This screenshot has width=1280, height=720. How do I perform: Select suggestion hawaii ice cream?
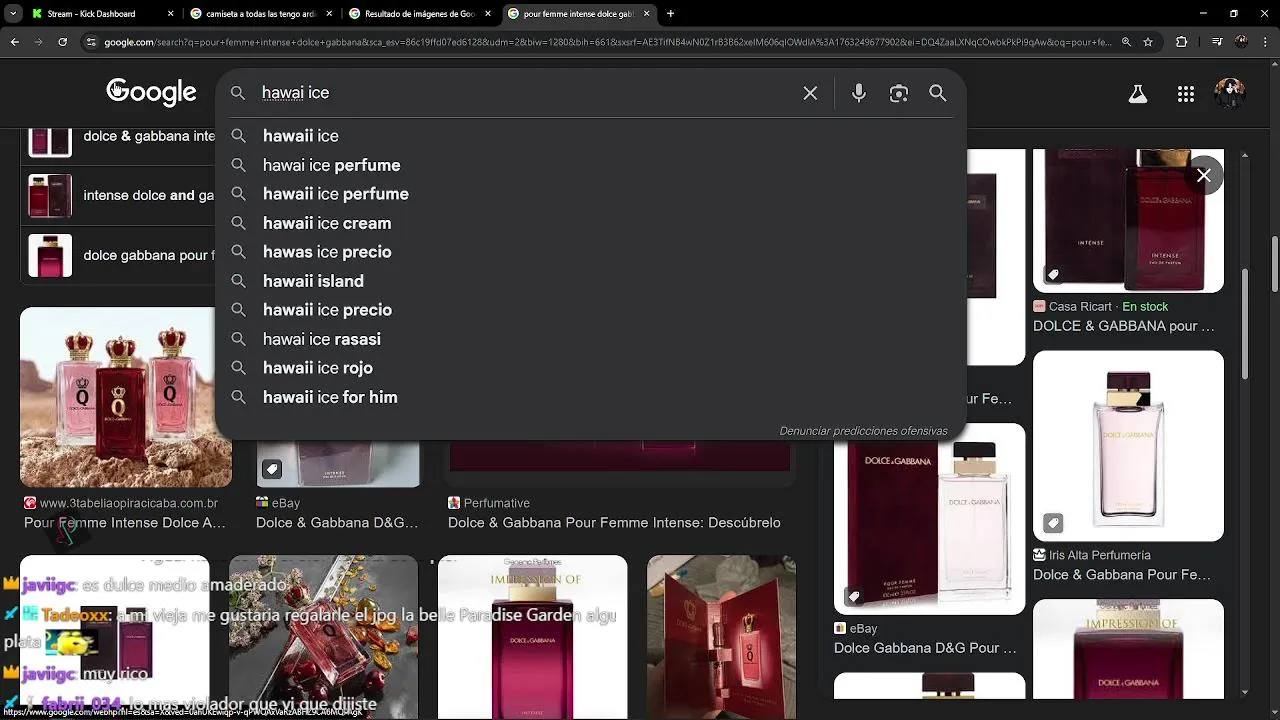(590, 223)
